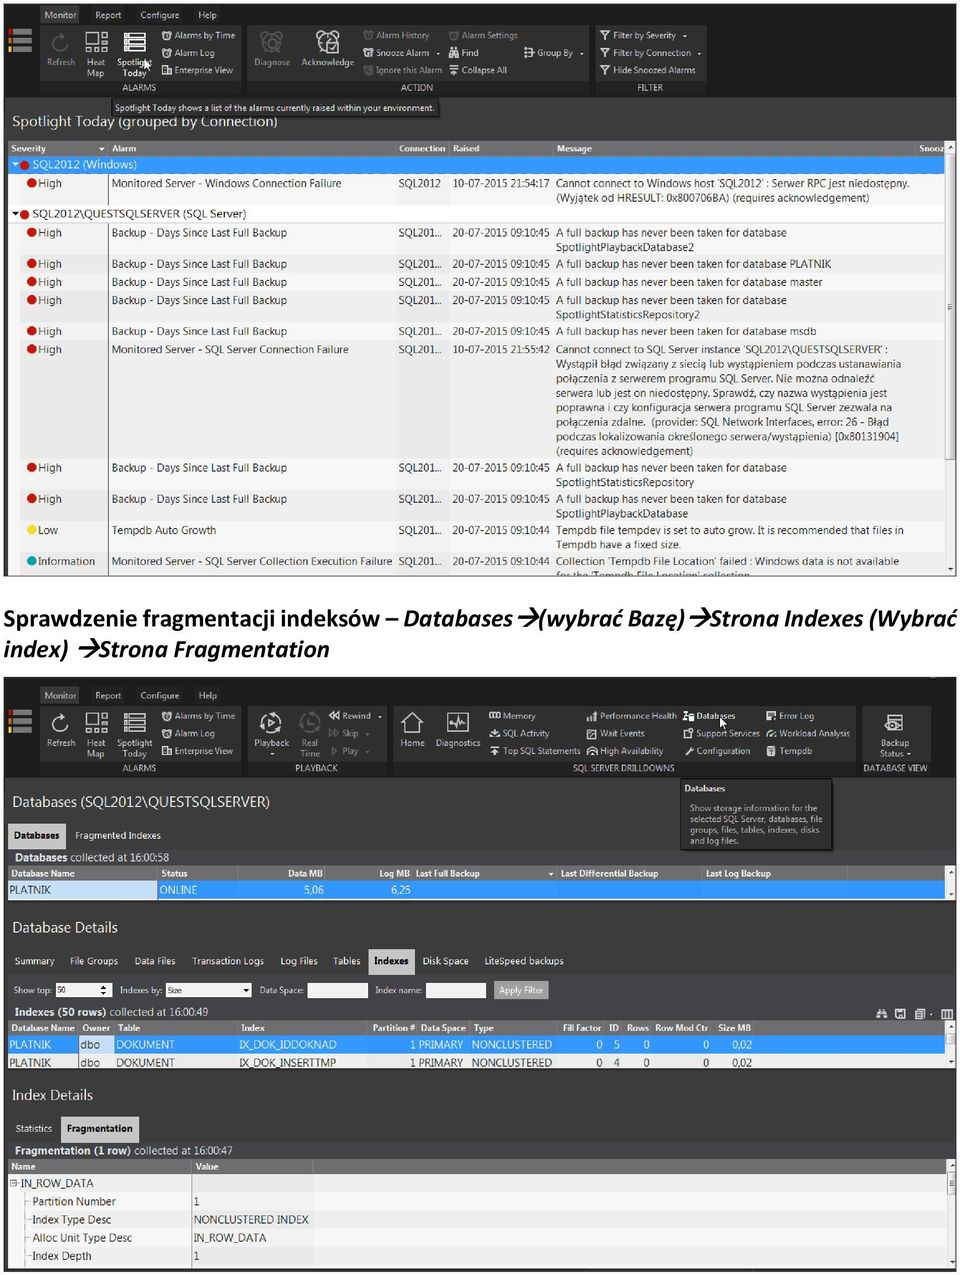Open Alarm History

pos(396,35)
